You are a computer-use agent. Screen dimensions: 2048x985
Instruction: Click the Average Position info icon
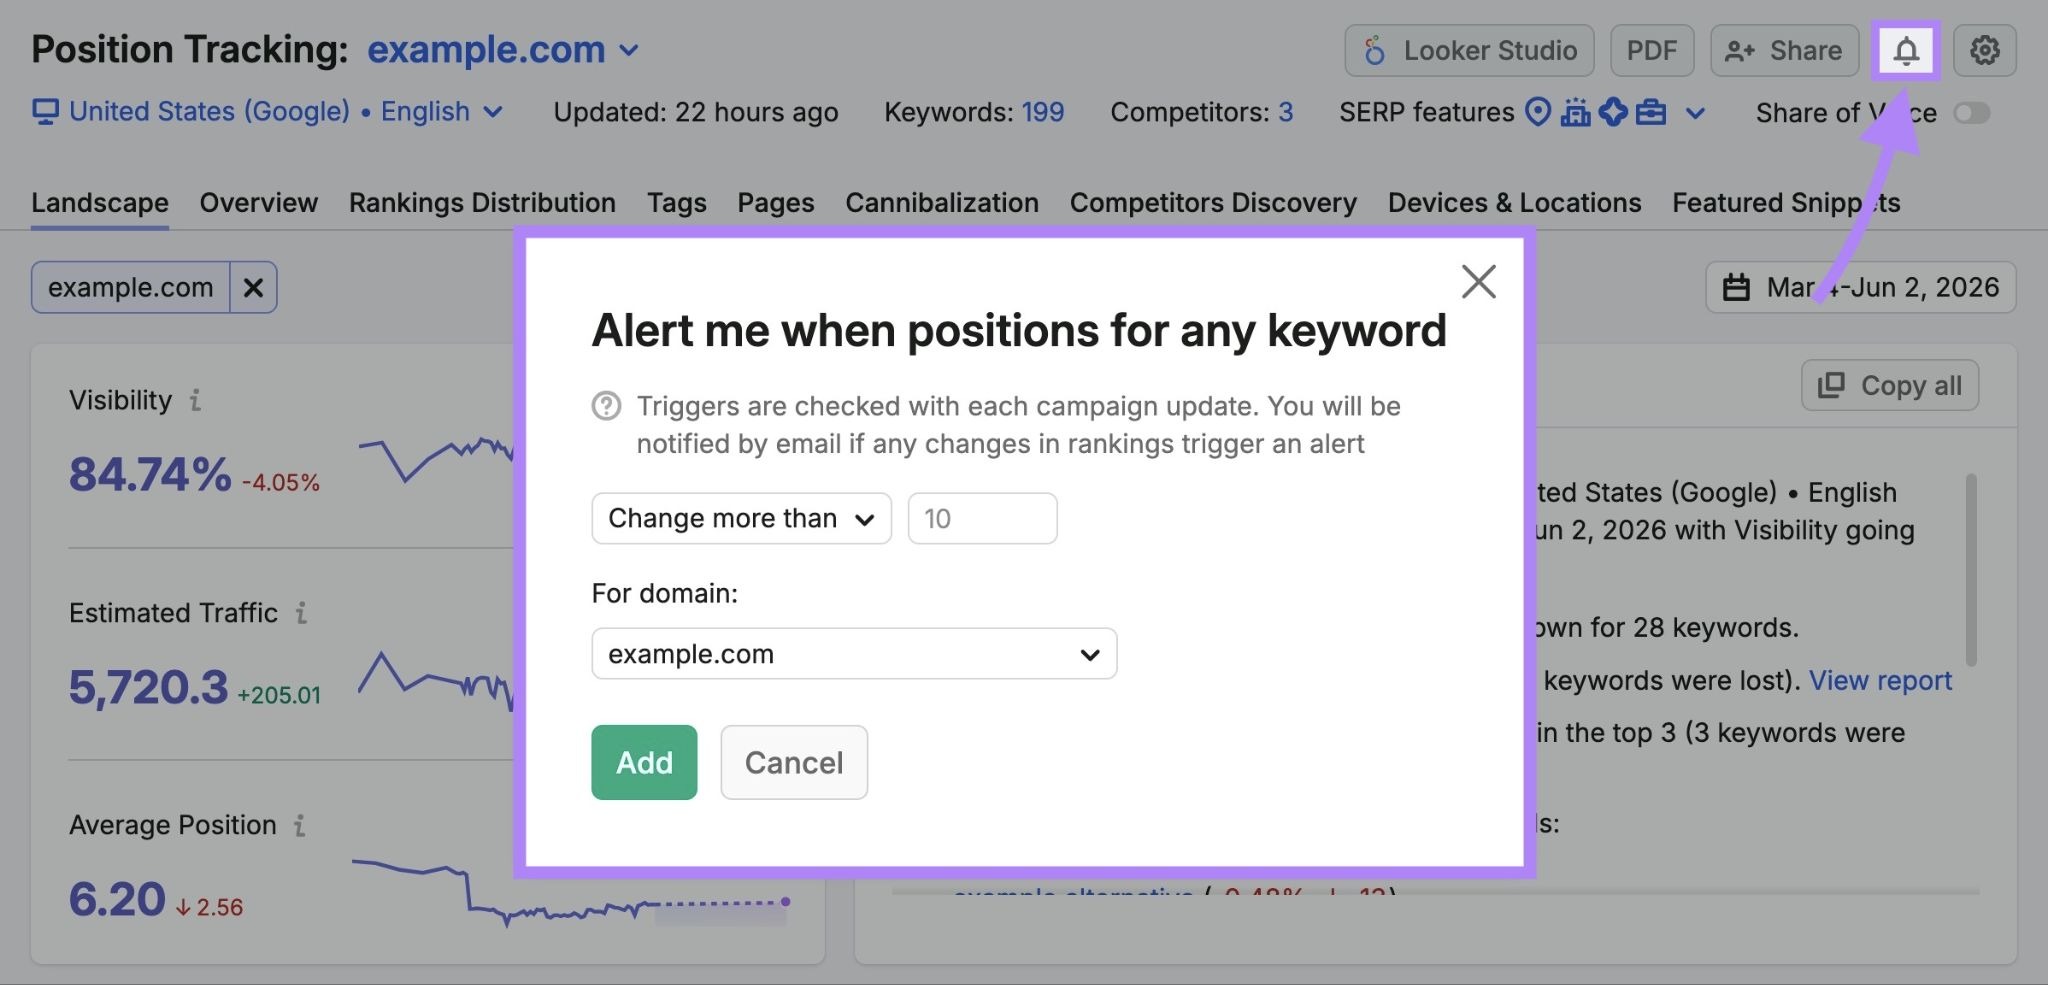coord(299,826)
